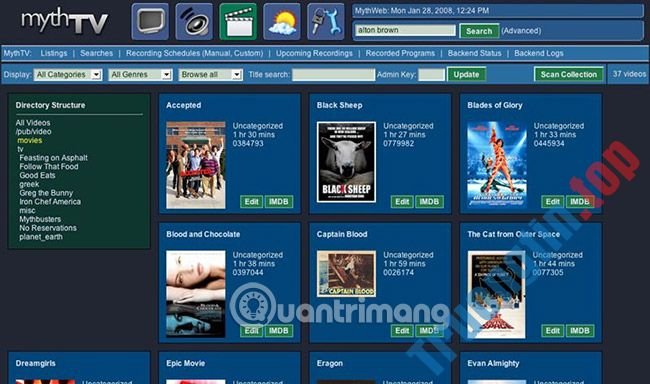
Task: Open the Greg the Bunny folder
Action: pos(46,193)
